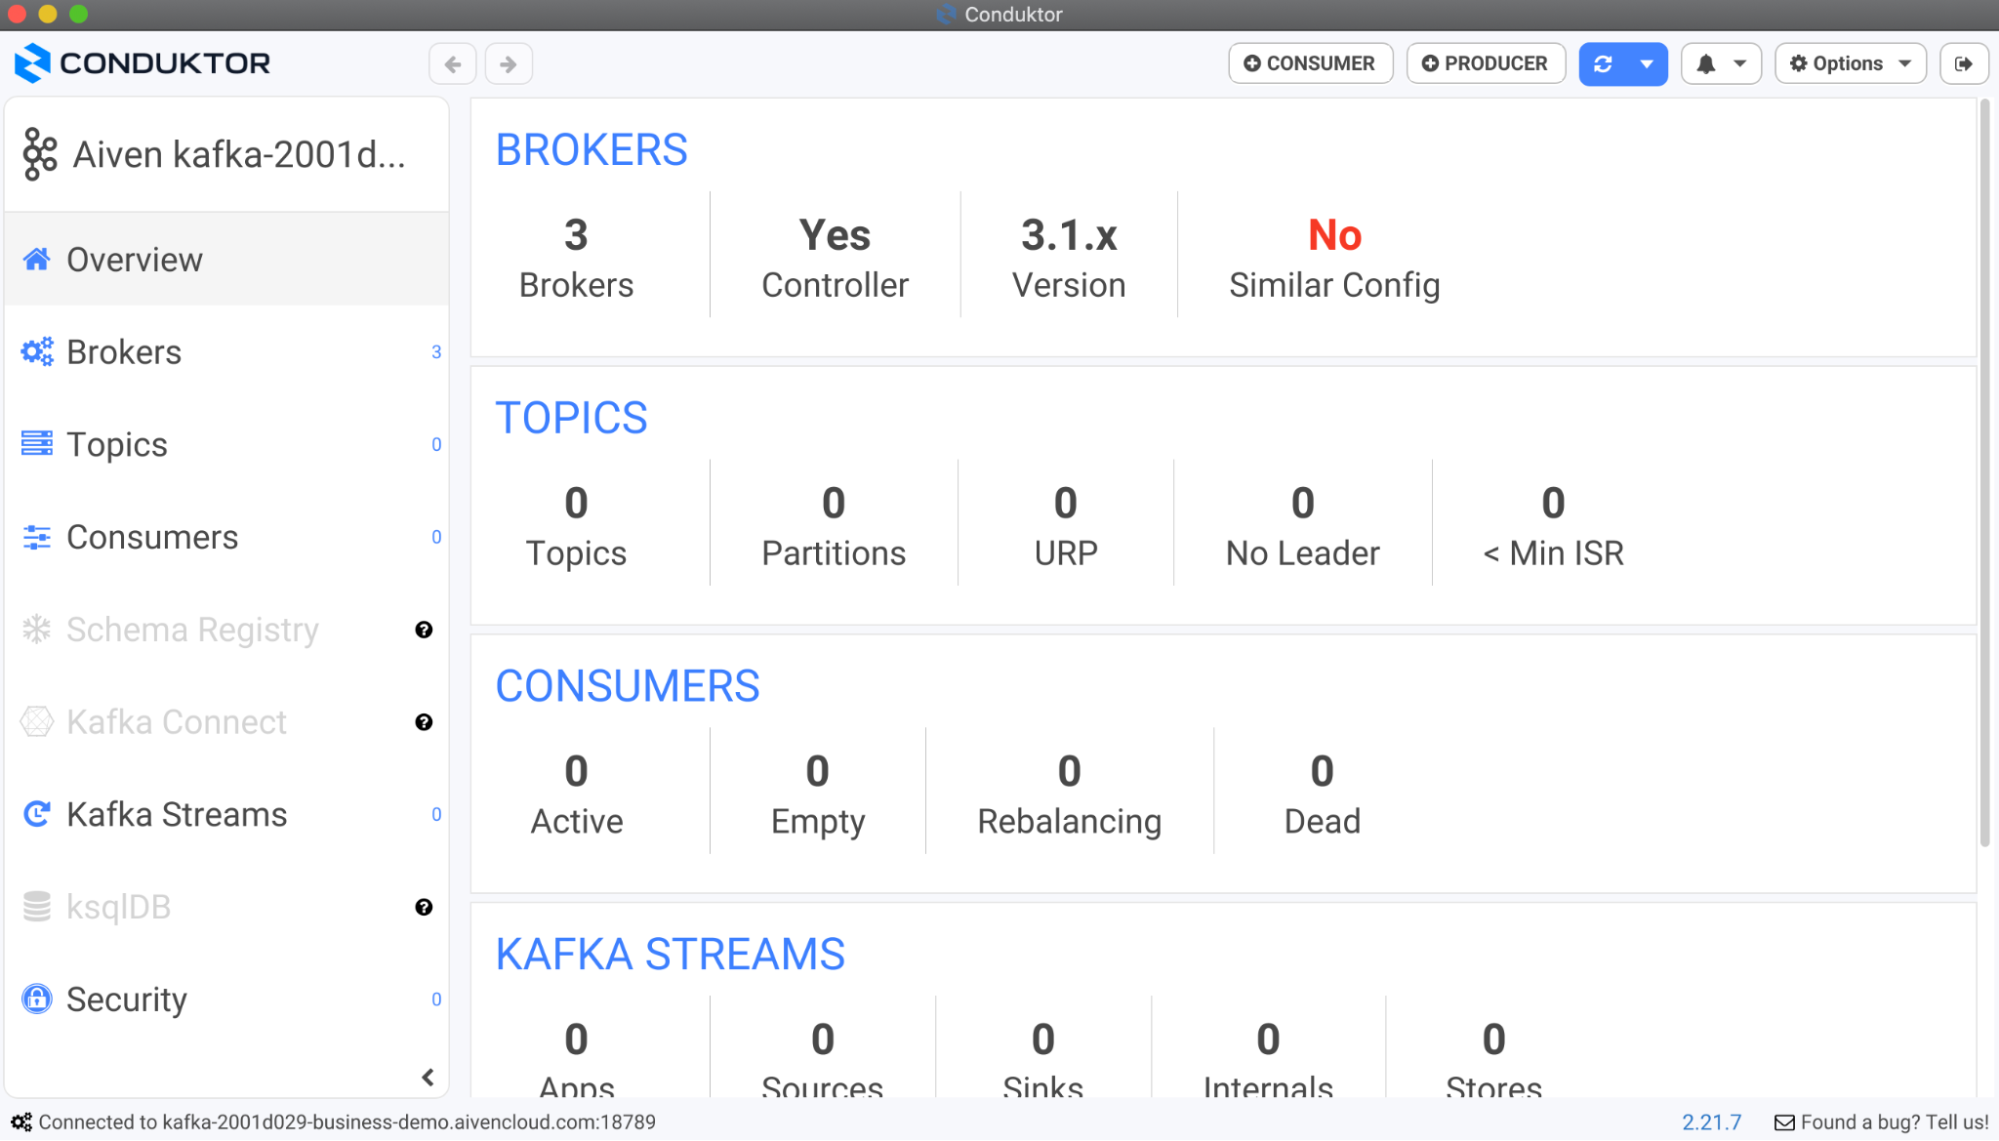This screenshot has height=1141, width=1999.
Task: Click the disconnect/logout icon at top right
Action: pyautogui.click(x=1963, y=64)
